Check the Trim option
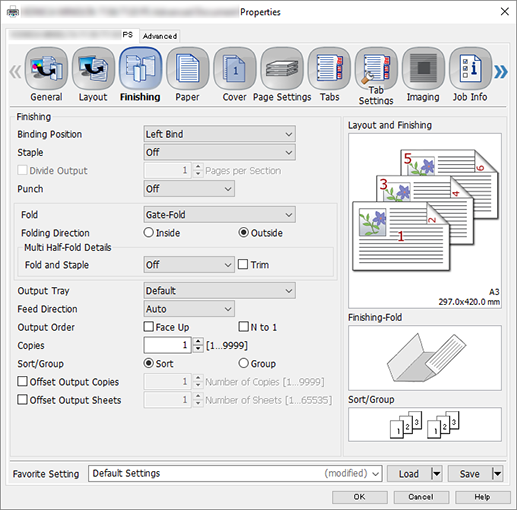The width and height of the screenshot is (517, 510). (x=243, y=264)
